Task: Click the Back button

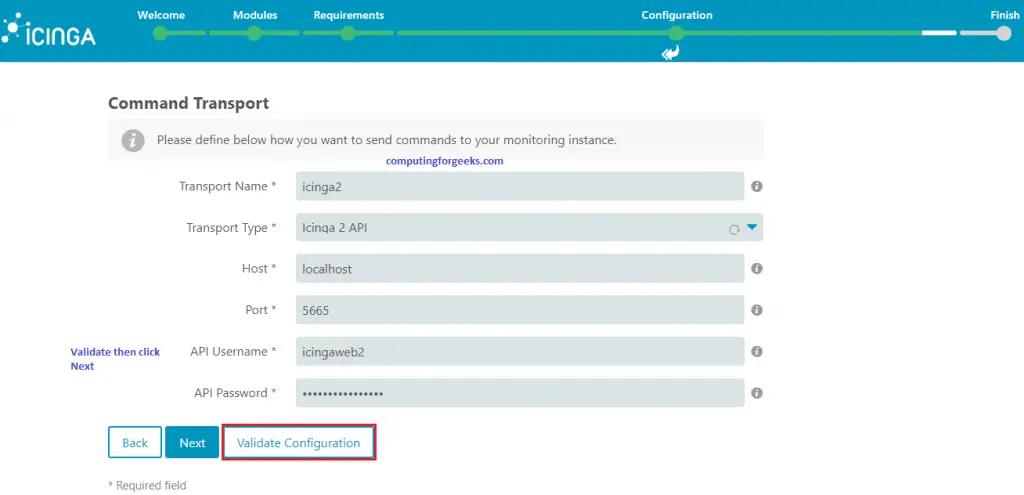Action: (135, 442)
